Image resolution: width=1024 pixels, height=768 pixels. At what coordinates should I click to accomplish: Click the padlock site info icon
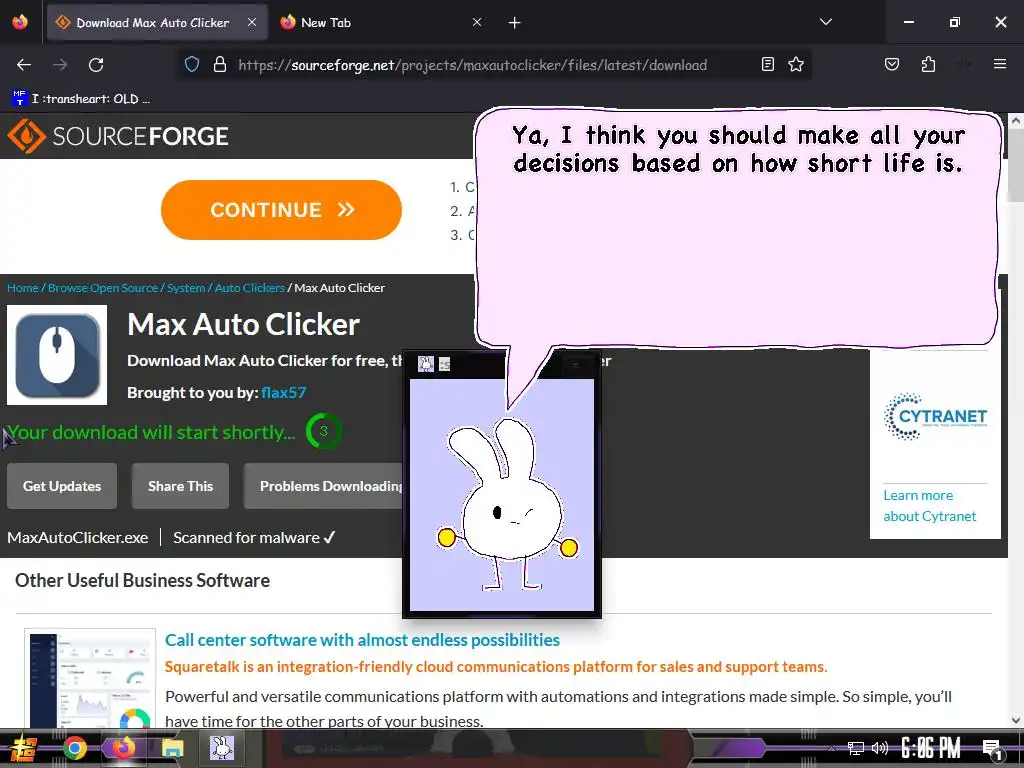coord(220,64)
